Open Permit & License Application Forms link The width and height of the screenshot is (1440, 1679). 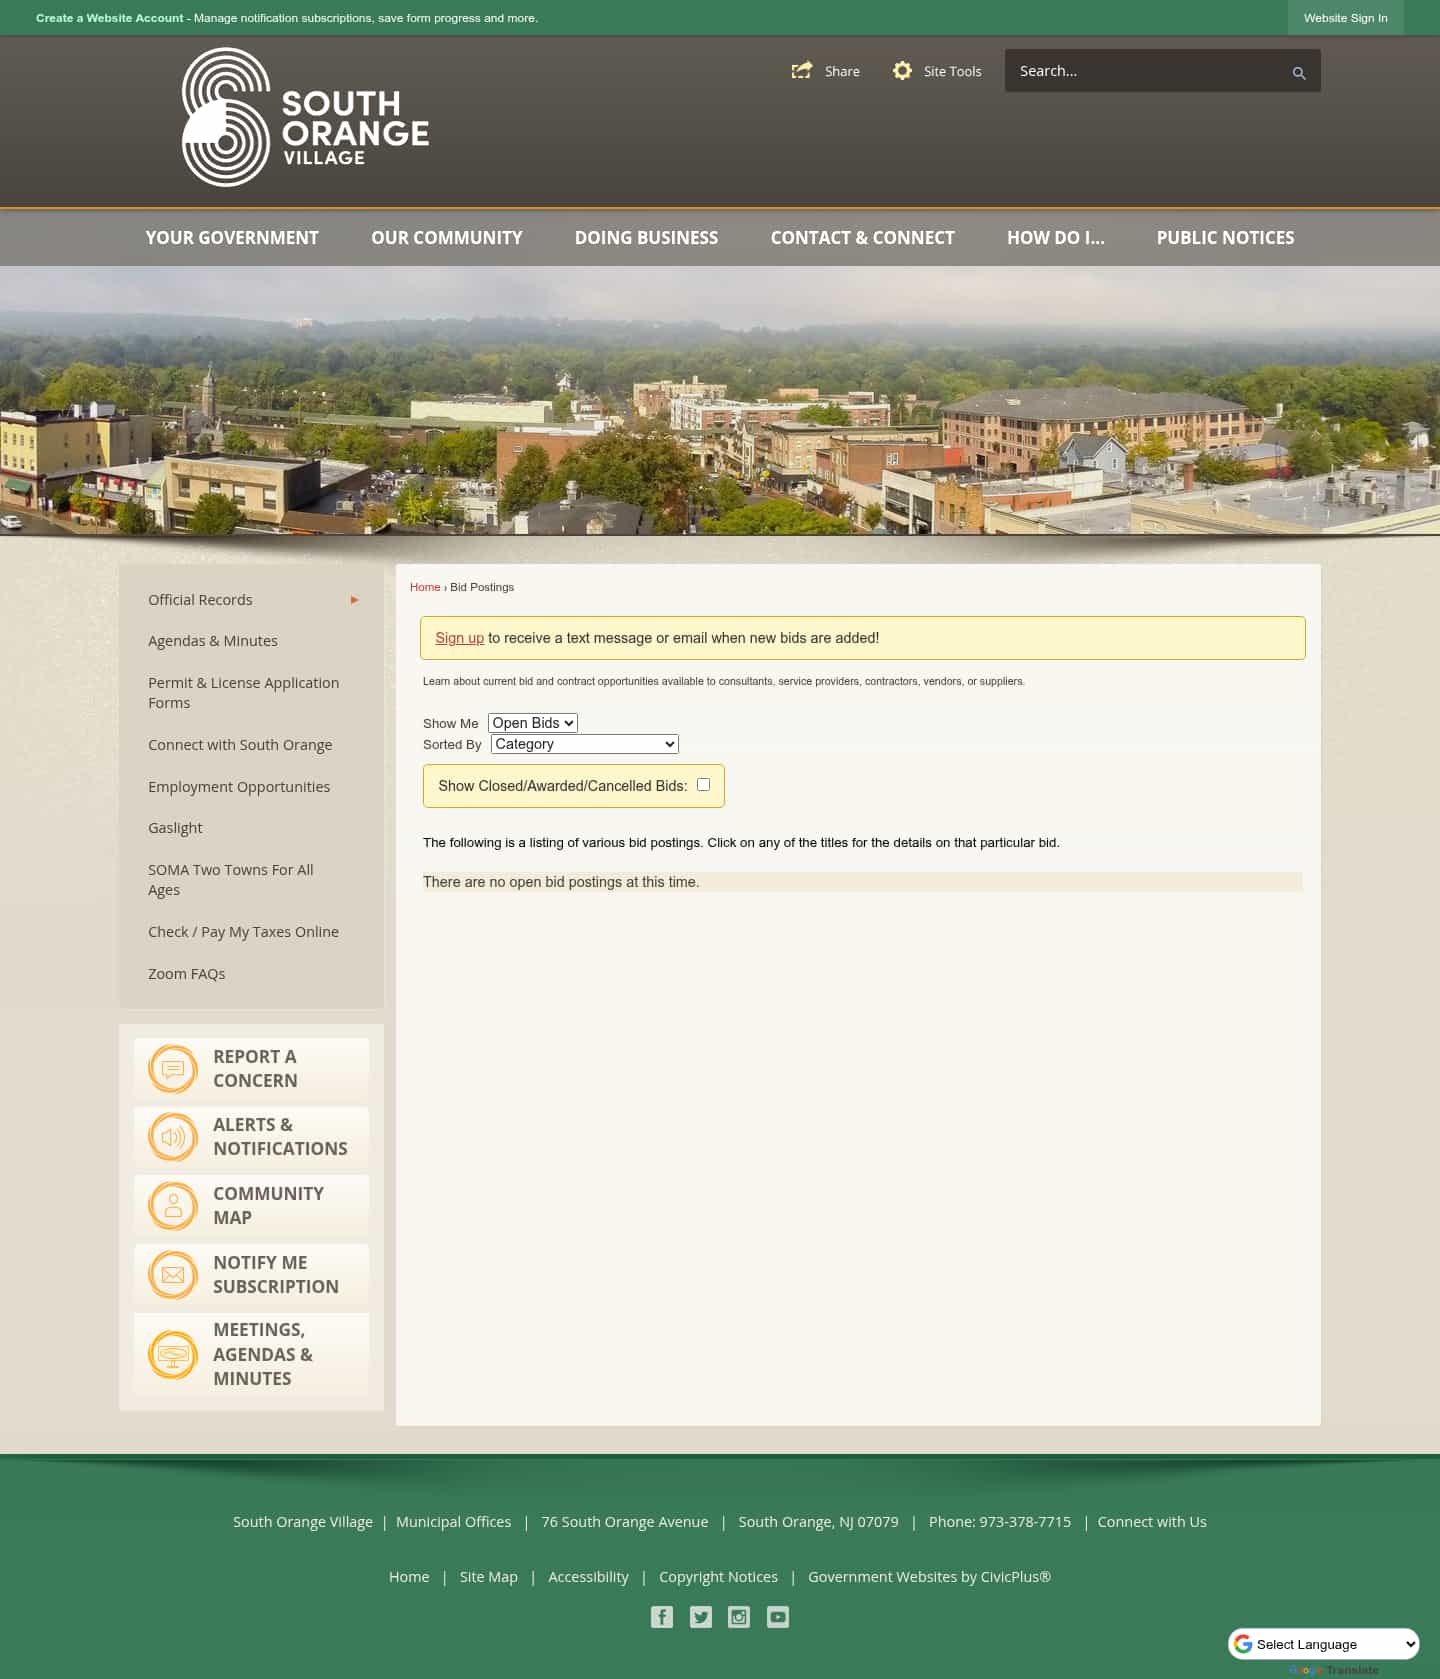(x=243, y=693)
